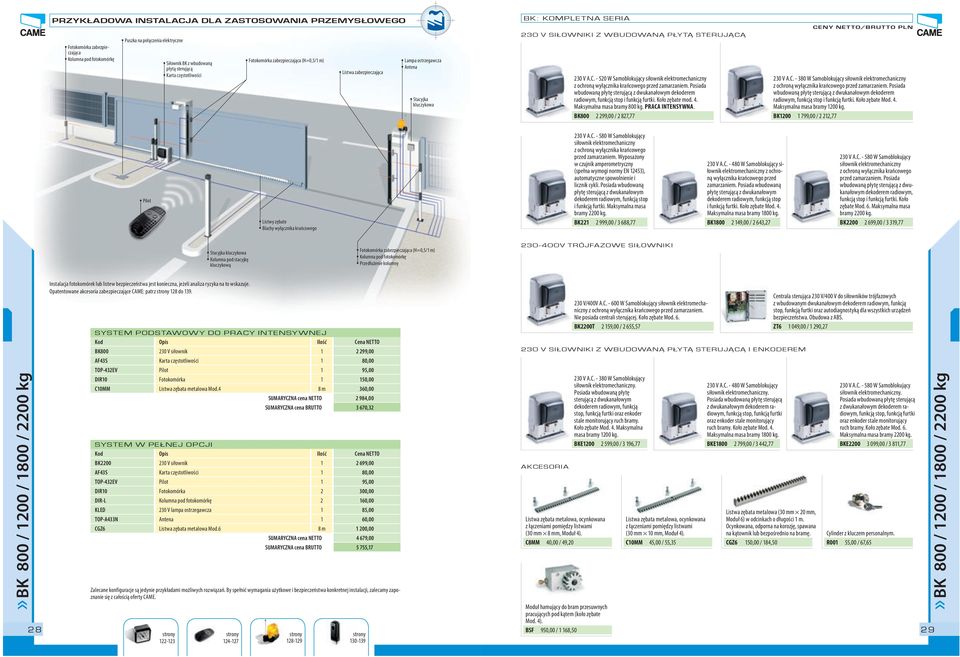Click the BK1800 gate motor image
The image size is (960, 657).
click(x=679, y=195)
